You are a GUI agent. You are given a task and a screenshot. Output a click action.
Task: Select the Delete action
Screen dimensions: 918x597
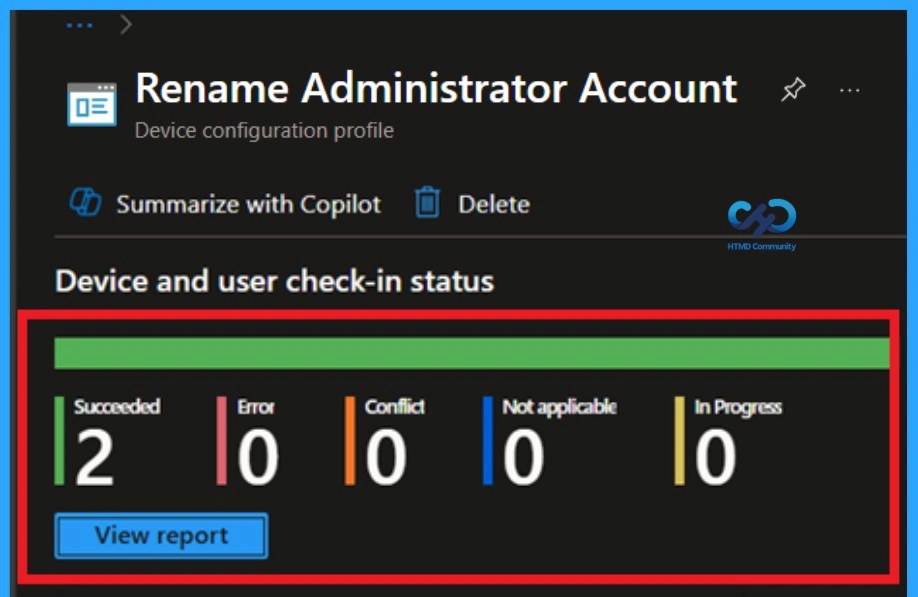tap(492, 203)
